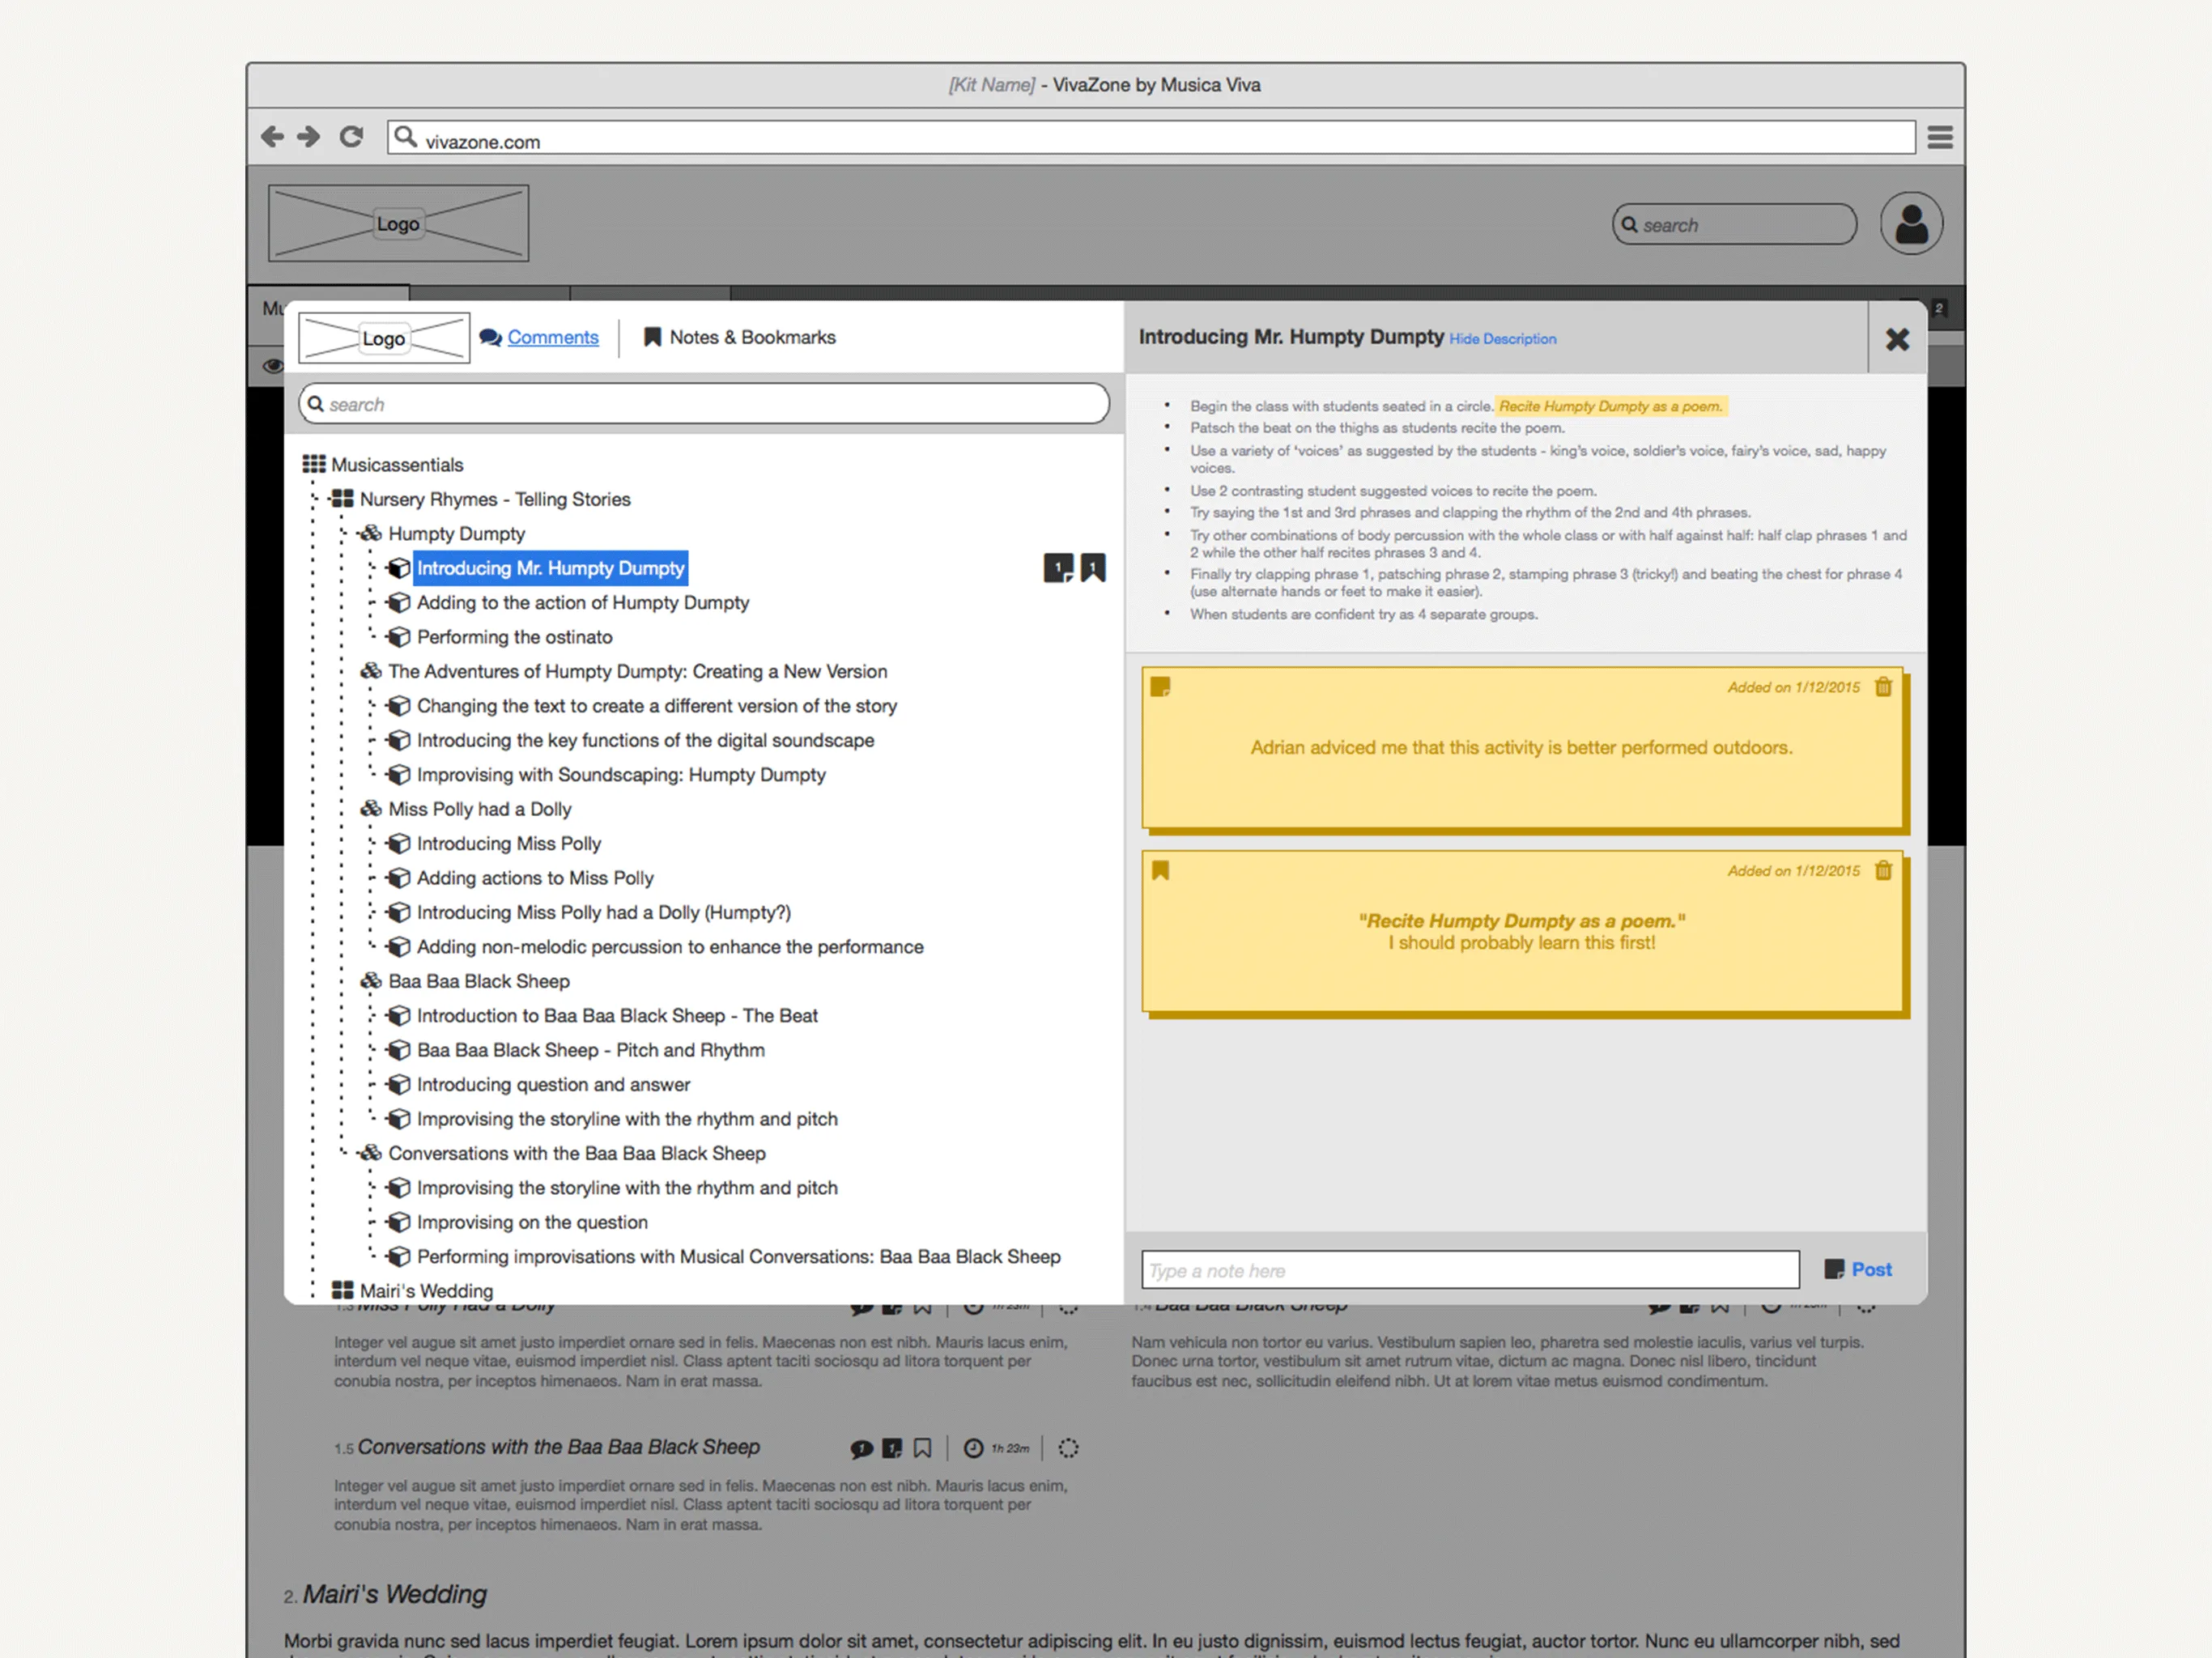Reload the page with refresh icon
Screen dimensions: 2212x1658
coord(351,137)
